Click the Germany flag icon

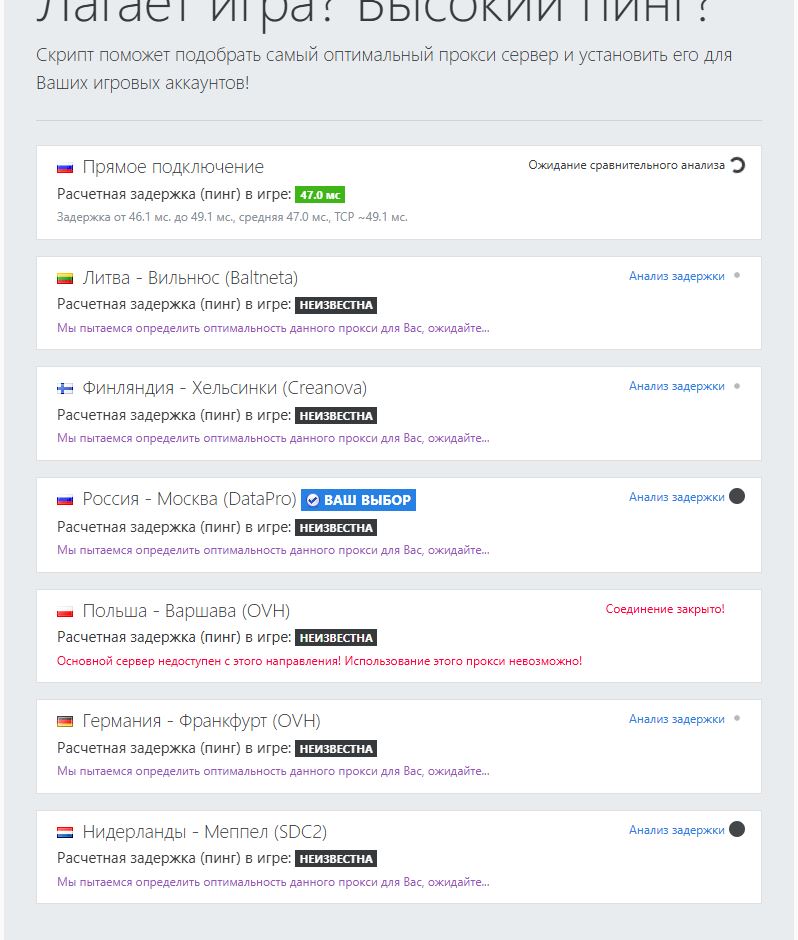tap(66, 722)
